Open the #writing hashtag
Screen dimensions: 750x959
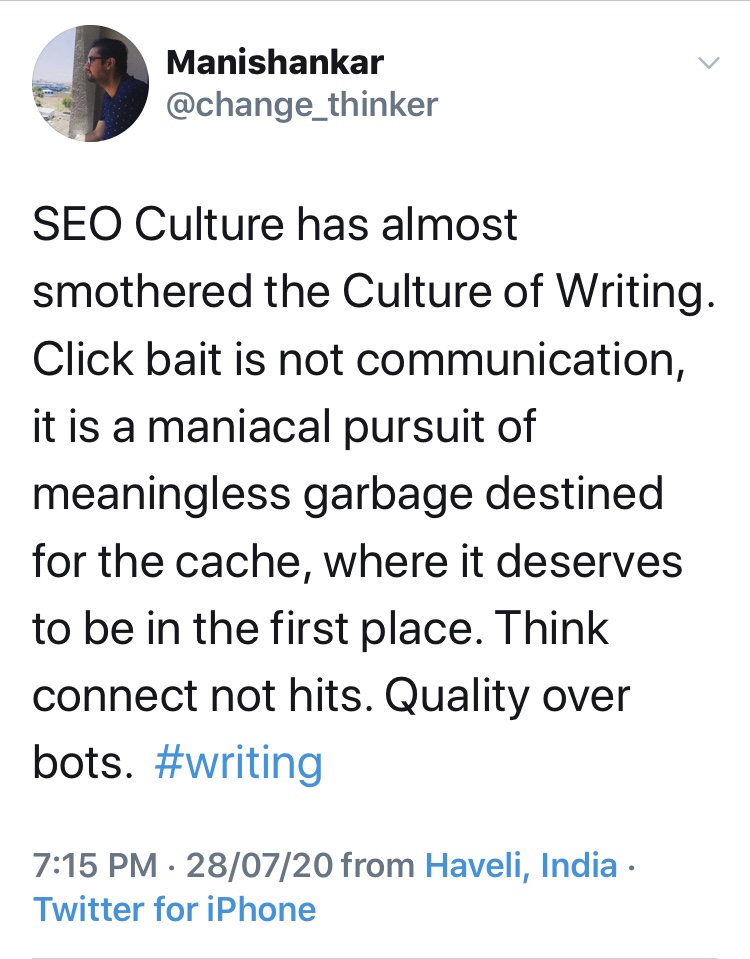239,764
